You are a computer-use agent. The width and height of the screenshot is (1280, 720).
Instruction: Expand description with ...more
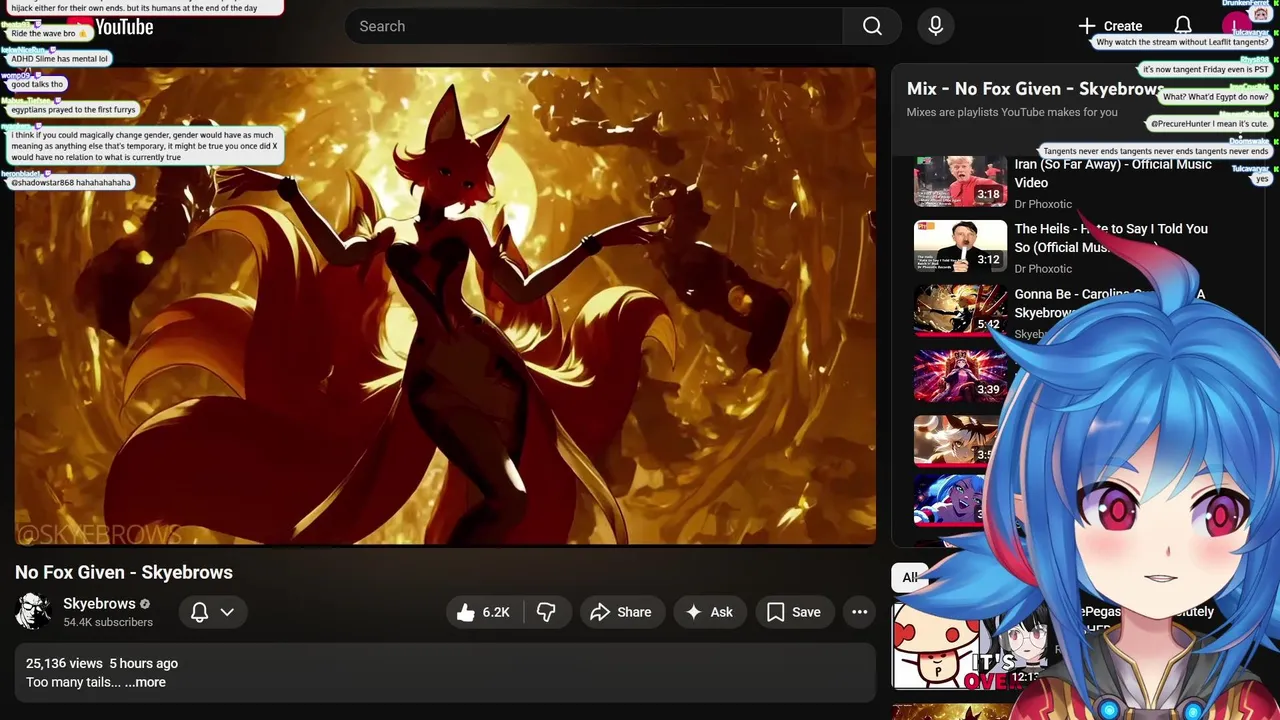coord(145,682)
